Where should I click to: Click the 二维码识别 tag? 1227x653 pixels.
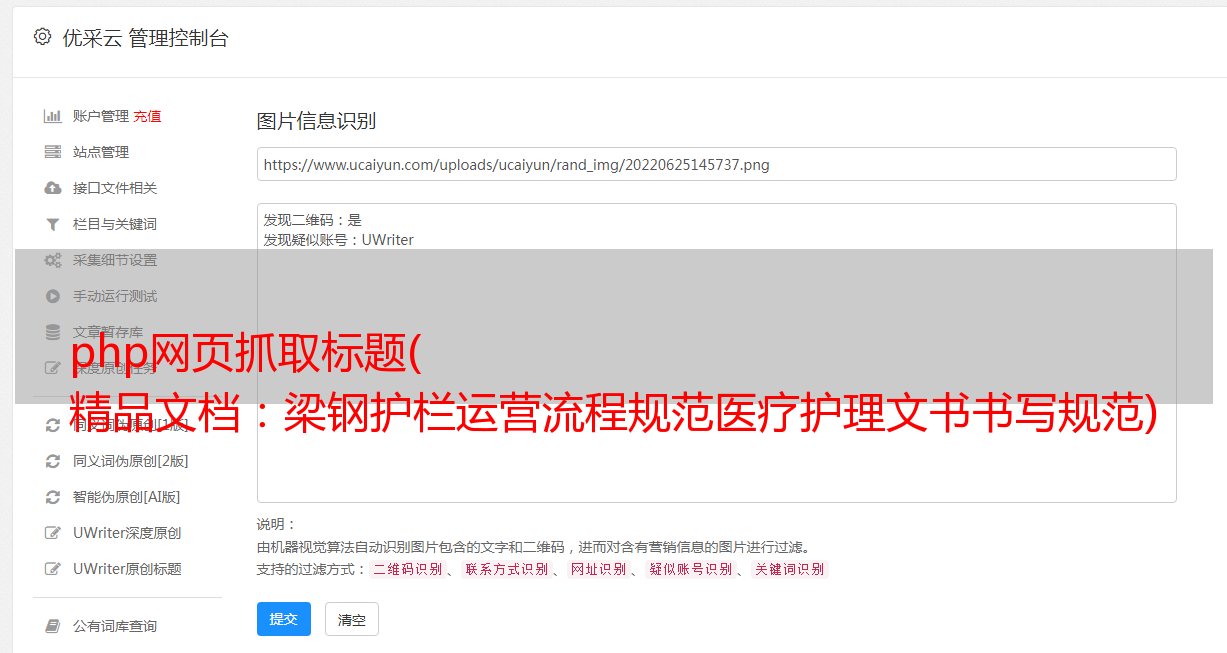407,569
